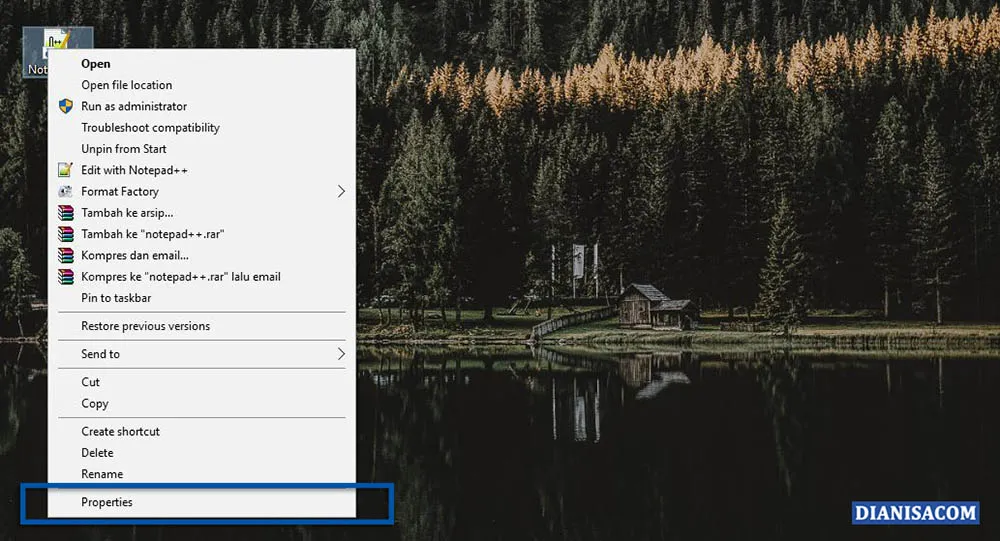Image resolution: width=1000 pixels, height=541 pixels.
Task: Select Restore previous versions
Action: point(202,326)
